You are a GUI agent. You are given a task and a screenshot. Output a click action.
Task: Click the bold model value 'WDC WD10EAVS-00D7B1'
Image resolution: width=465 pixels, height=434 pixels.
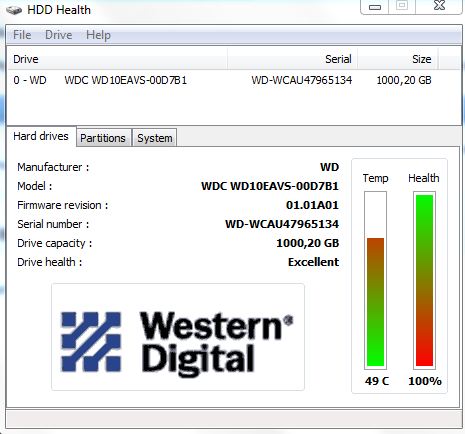pyautogui.click(x=270, y=186)
